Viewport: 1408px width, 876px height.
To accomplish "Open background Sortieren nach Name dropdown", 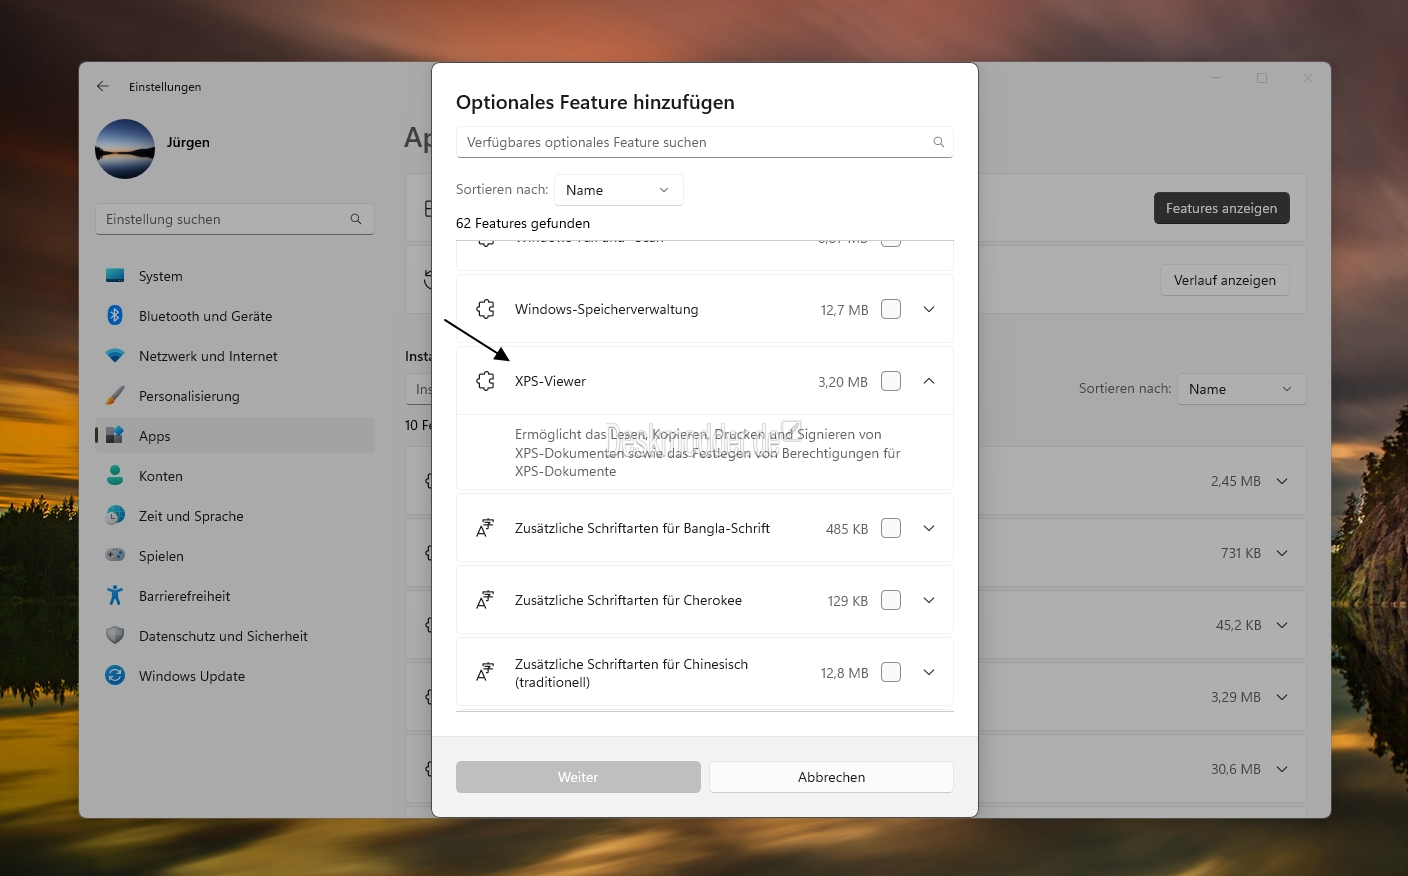I will [x=1241, y=389].
